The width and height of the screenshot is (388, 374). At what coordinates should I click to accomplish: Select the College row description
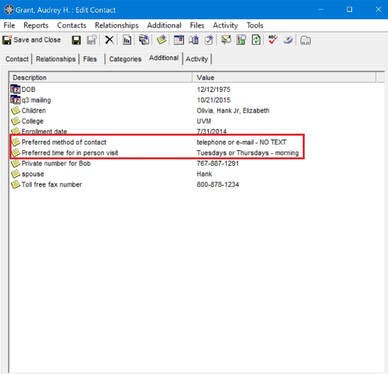click(32, 121)
